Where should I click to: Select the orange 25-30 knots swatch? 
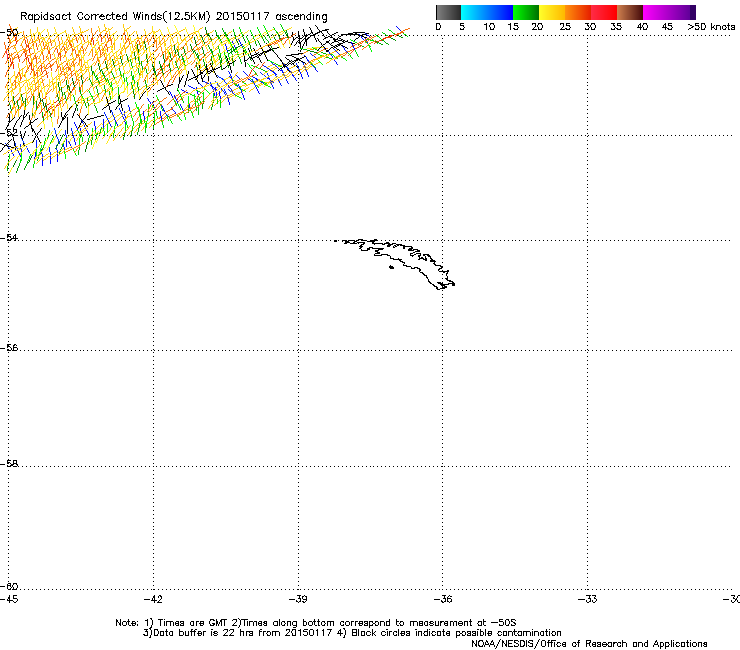point(578,12)
